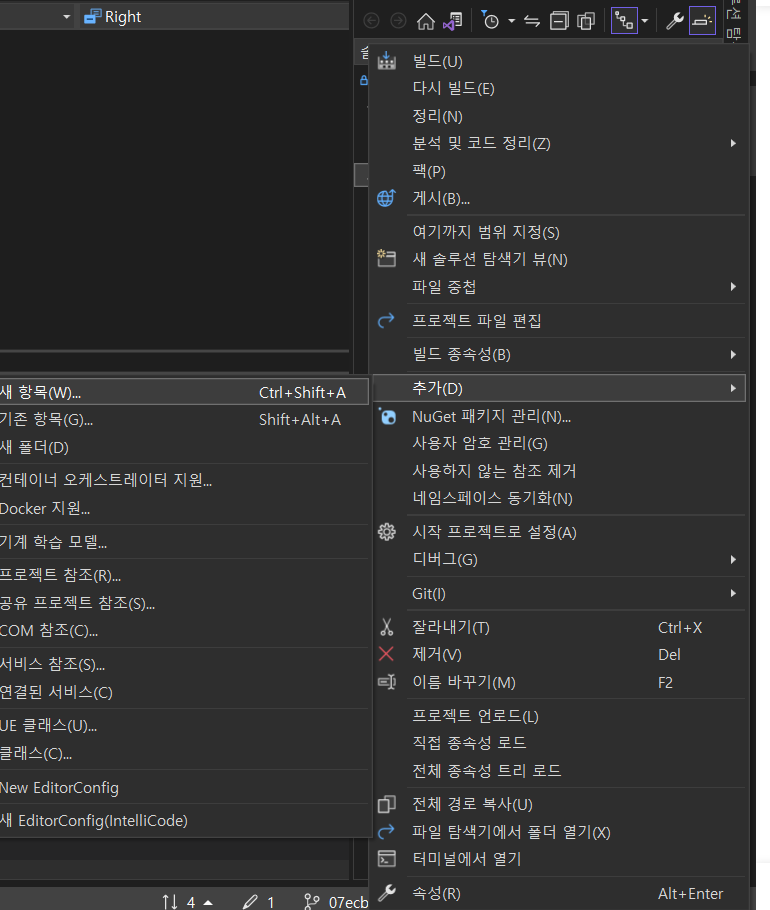Open the dropdown arrow left of Right combo
The height and width of the screenshot is (910, 770).
click(67, 17)
